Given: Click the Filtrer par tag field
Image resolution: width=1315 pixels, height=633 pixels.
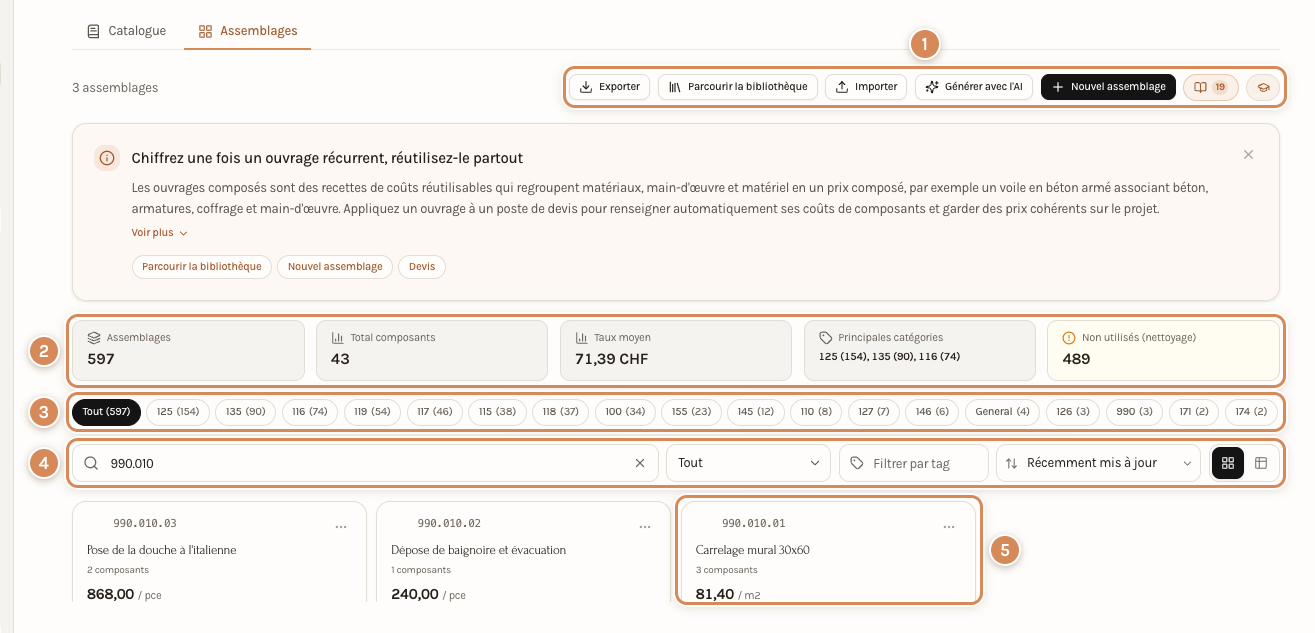Looking at the screenshot, I should tap(913, 463).
